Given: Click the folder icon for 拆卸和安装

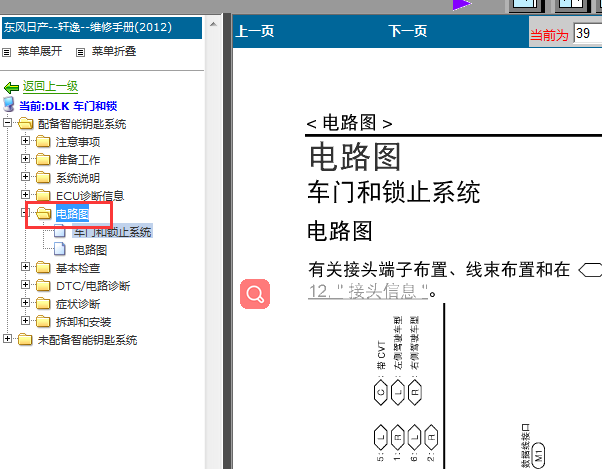Looking at the screenshot, I should click(43, 322).
